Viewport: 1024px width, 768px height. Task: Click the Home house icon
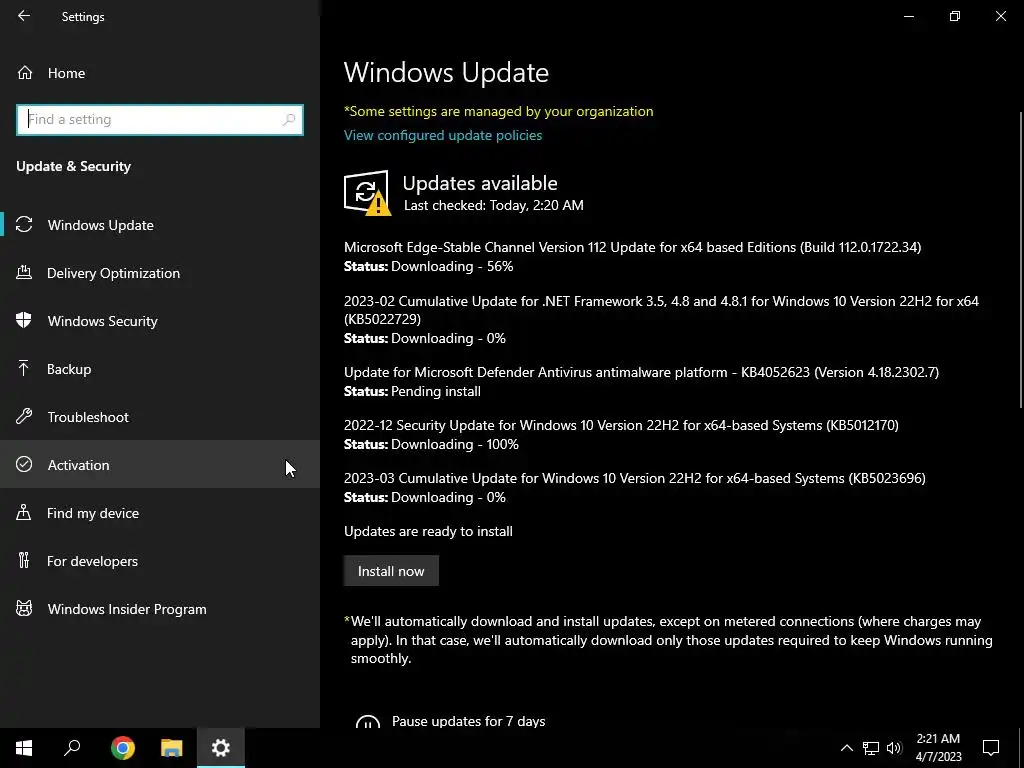click(x=25, y=72)
